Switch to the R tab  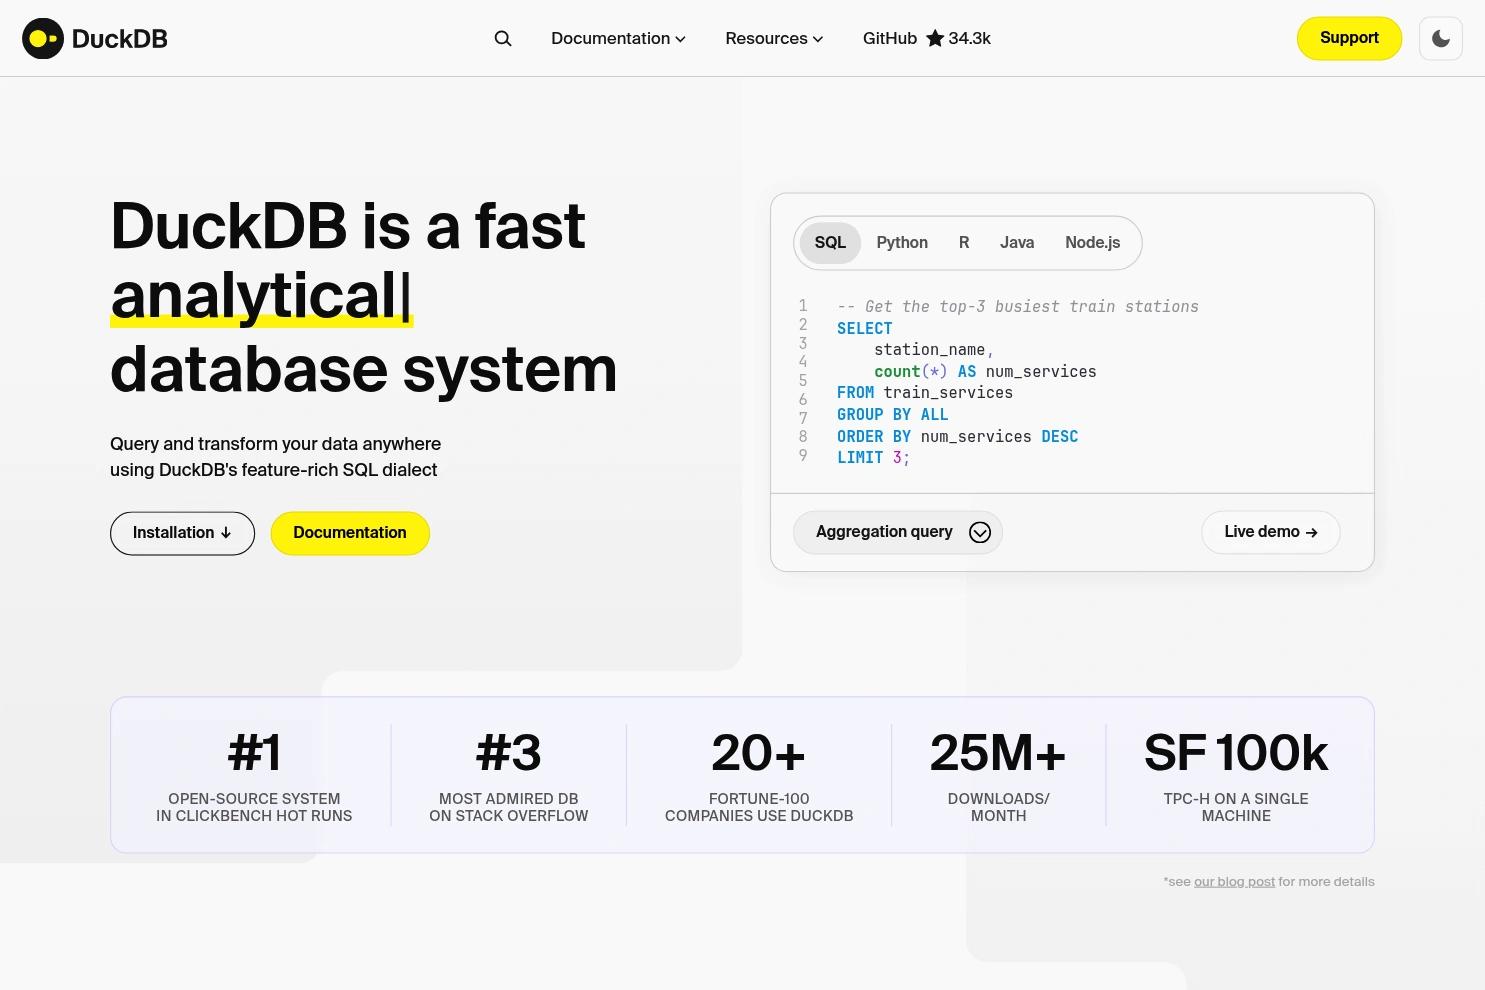pyautogui.click(x=964, y=243)
